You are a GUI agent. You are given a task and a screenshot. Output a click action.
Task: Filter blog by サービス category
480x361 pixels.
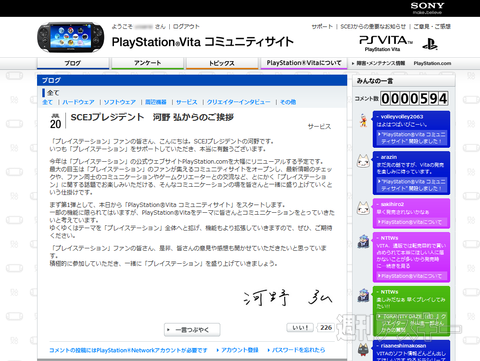[x=187, y=102]
